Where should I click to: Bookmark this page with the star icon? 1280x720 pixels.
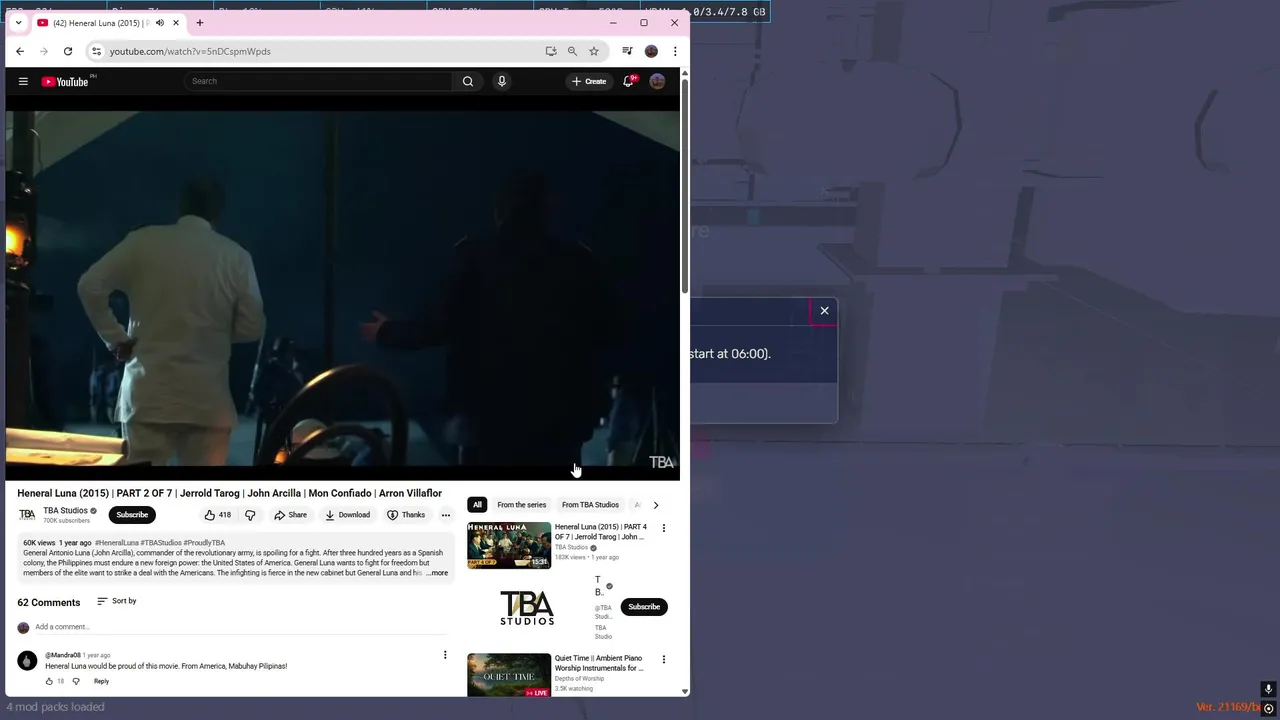pos(594,51)
